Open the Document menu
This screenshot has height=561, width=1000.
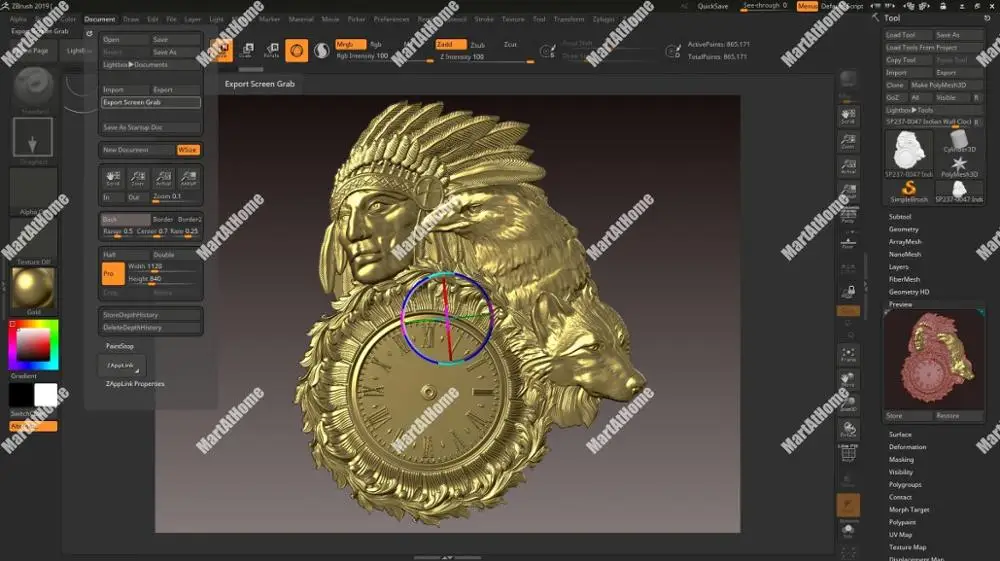(x=99, y=19)
